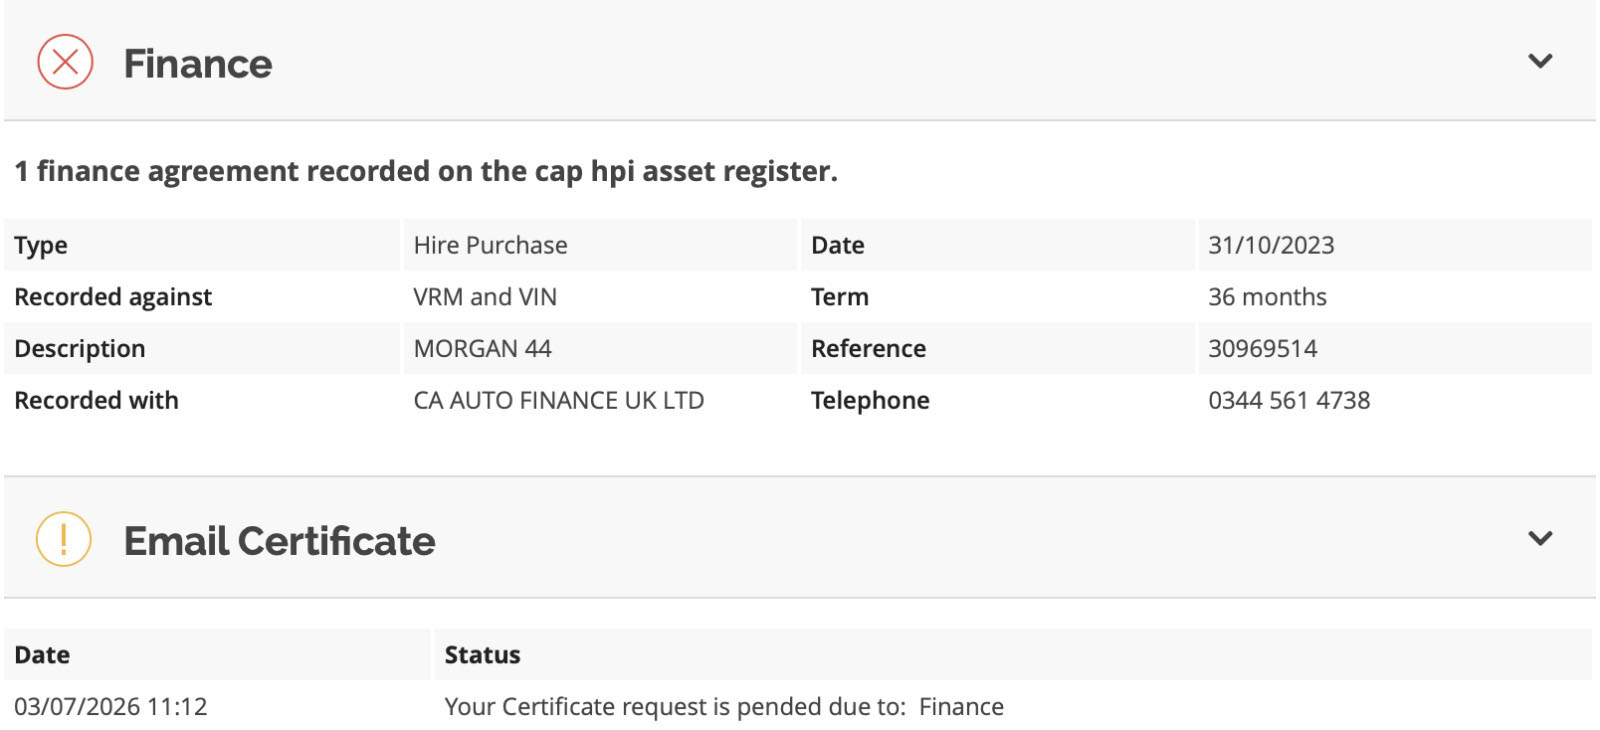Click the Email Certificate section heading
Image resolution: width=1600 pixels, height=730 pixels.
279,541
